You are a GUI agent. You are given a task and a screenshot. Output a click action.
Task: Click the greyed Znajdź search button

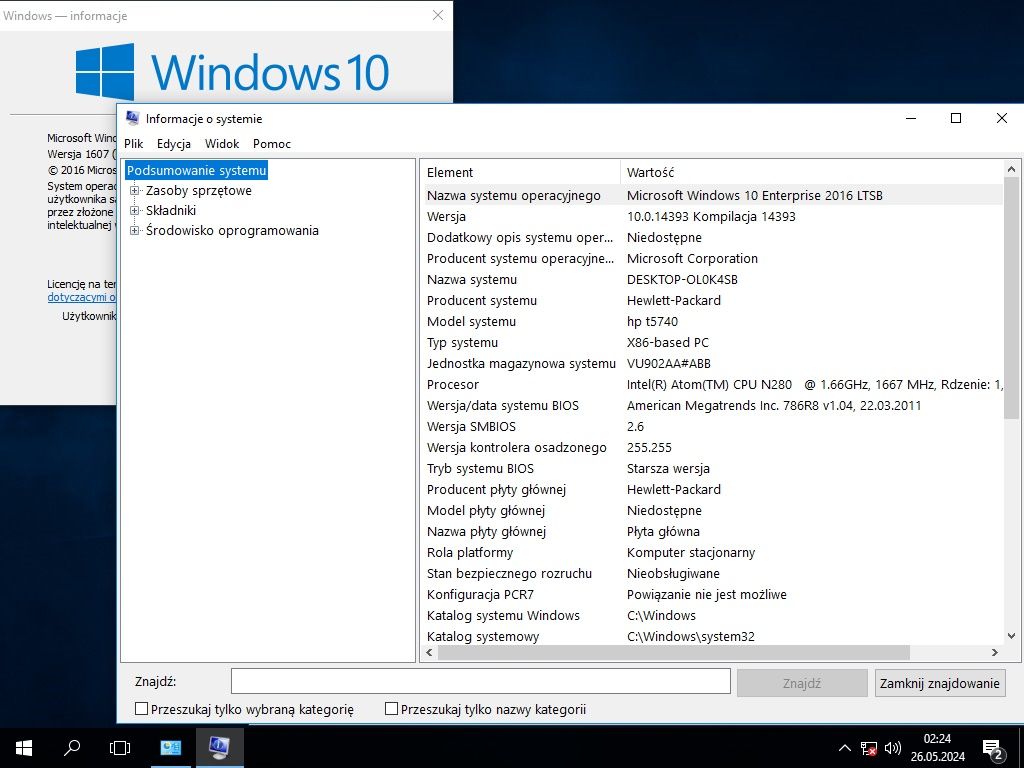pyautogui.click(x=802, y=683)
